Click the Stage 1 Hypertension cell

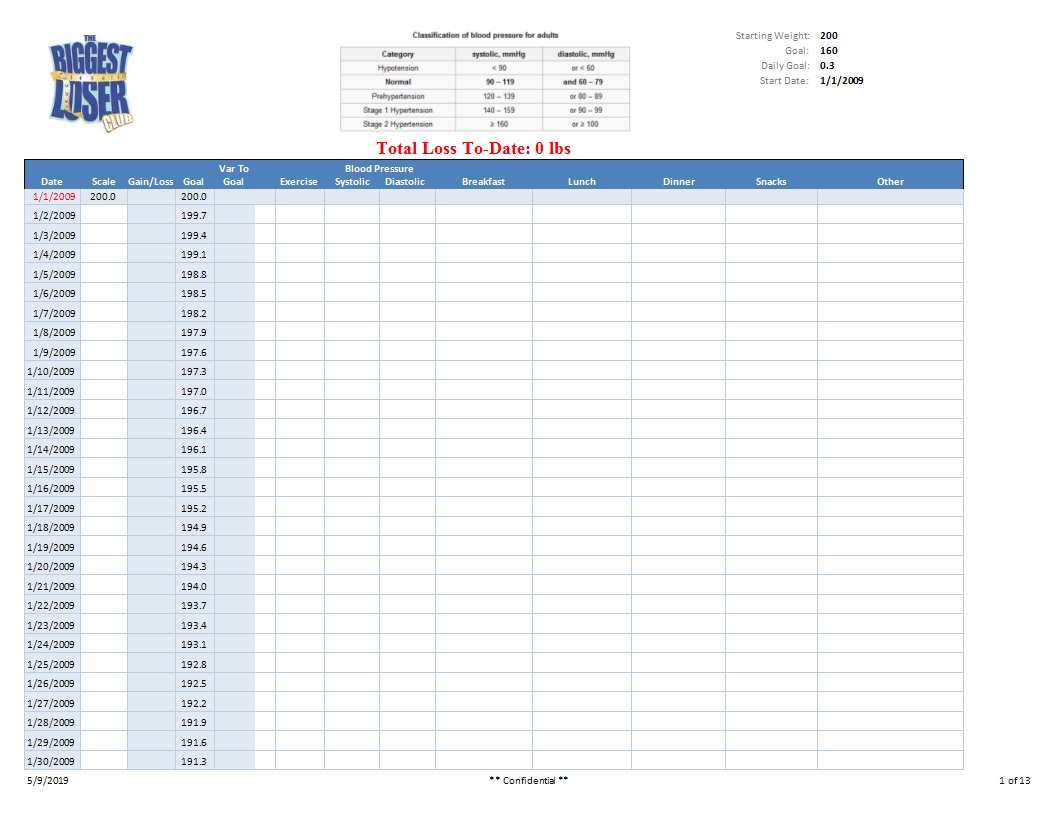[x=398, y=110]
